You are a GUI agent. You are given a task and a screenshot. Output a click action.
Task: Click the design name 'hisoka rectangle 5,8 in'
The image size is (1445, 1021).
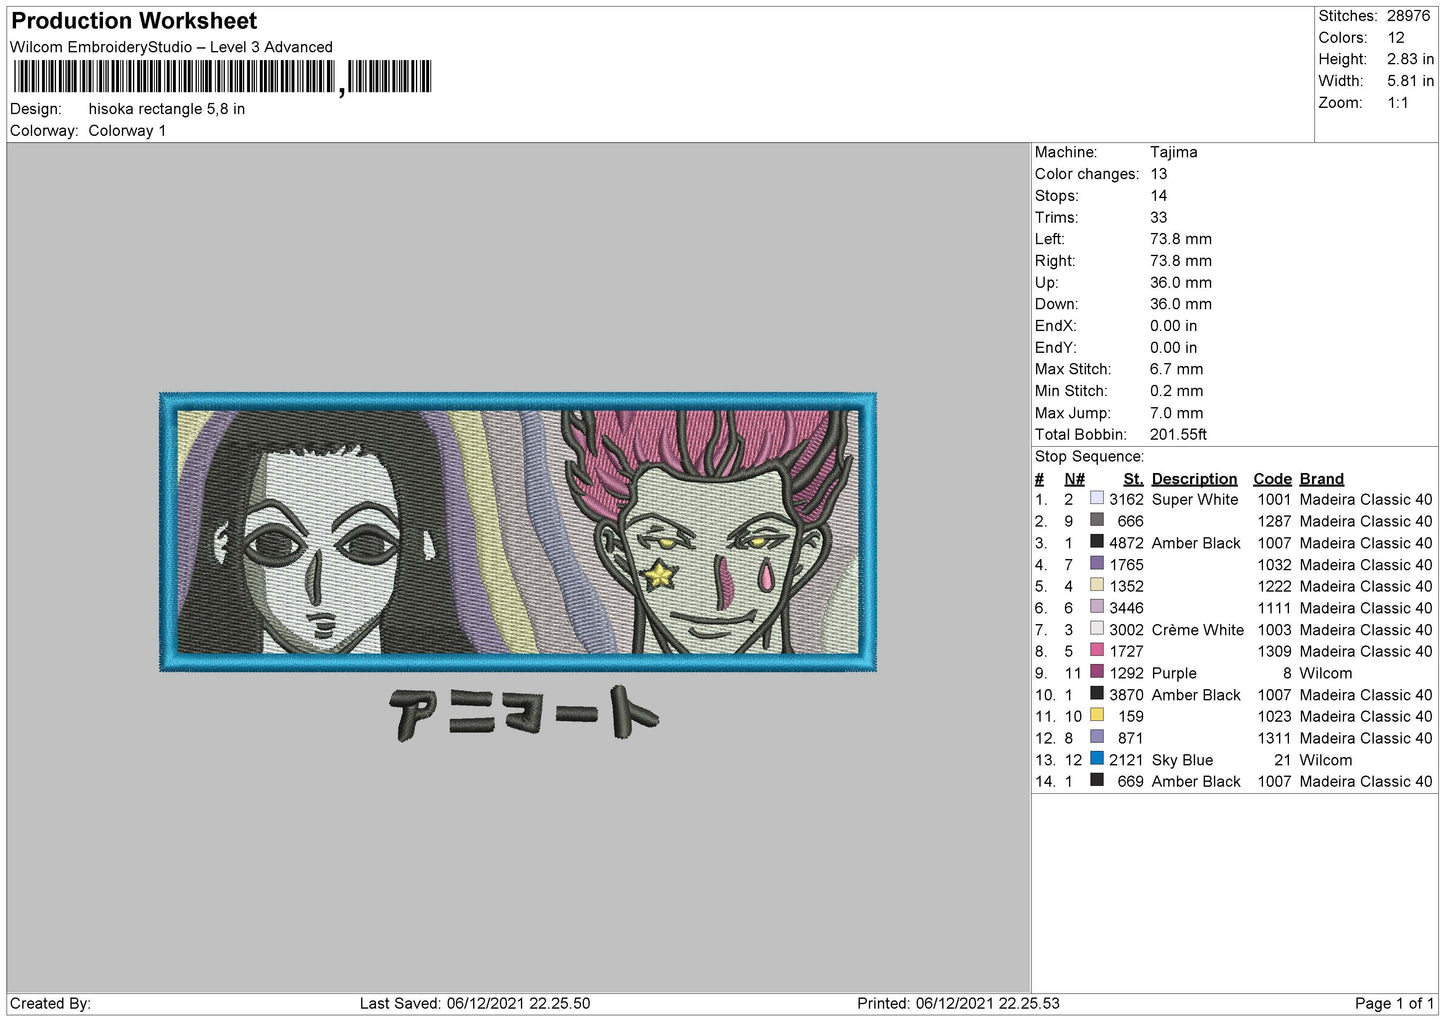coord(167,109)
